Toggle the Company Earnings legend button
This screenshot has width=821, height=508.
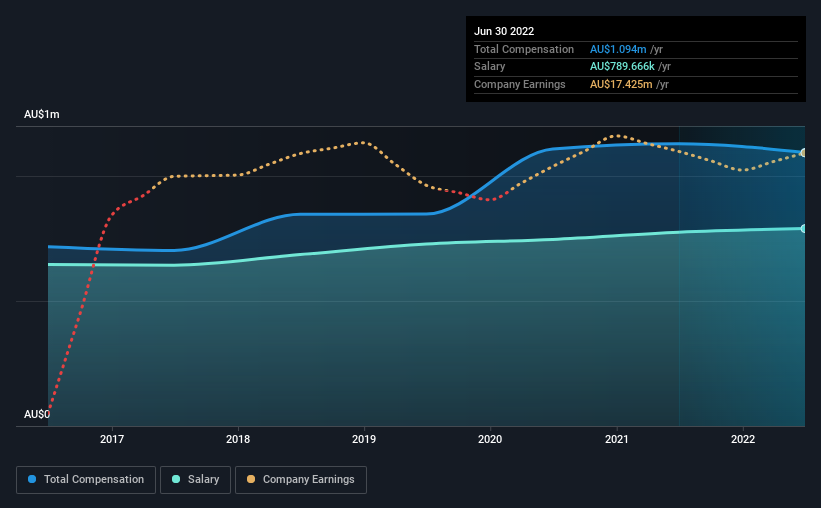[301, 480]
